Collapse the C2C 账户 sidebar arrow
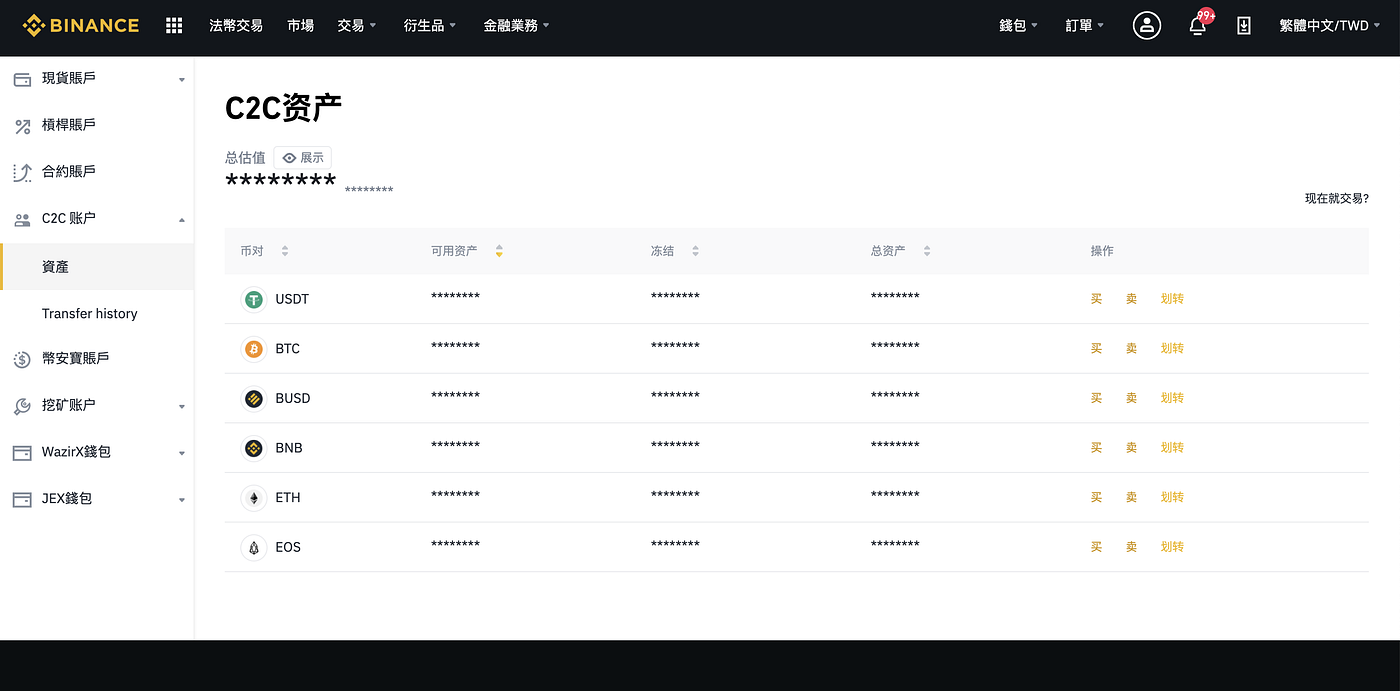This screenshot has height=691, width=1400. point(182,219)
